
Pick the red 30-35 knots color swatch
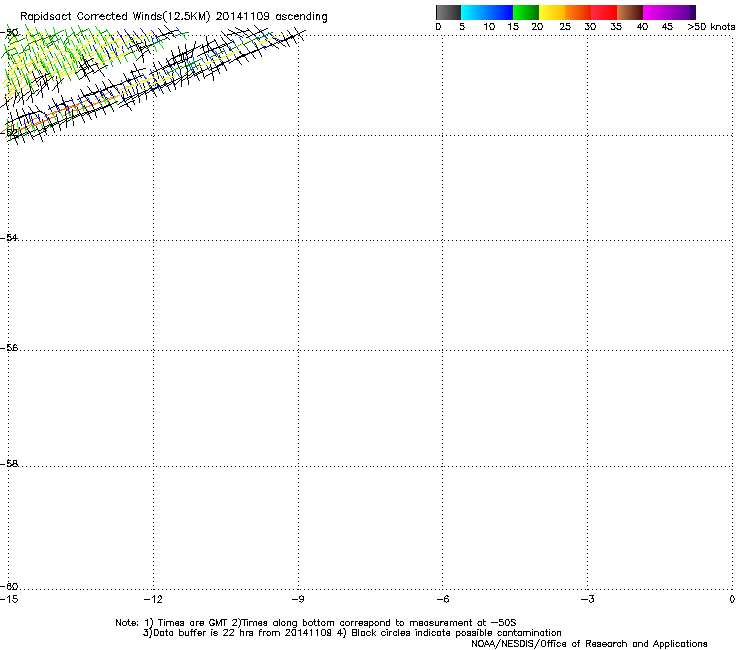(x=604, y=12)
